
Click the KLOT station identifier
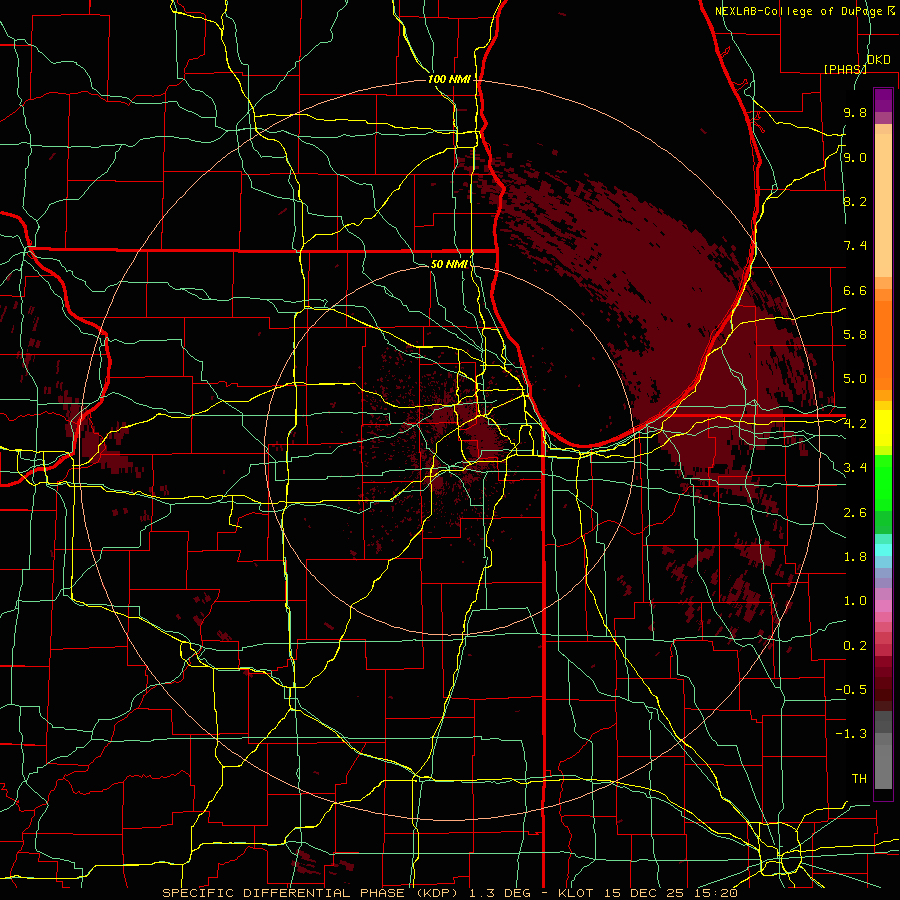pos(578,893)
